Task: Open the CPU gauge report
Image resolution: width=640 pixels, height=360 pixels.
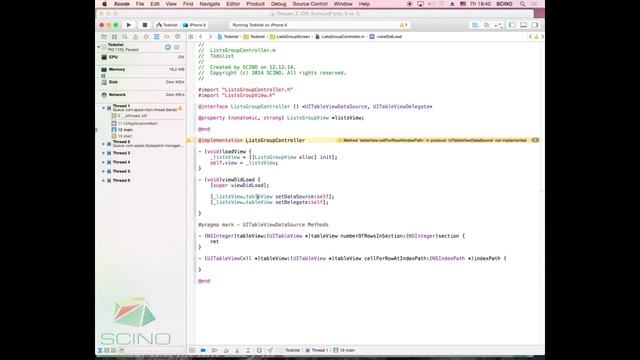Action: tap(142, 57)
